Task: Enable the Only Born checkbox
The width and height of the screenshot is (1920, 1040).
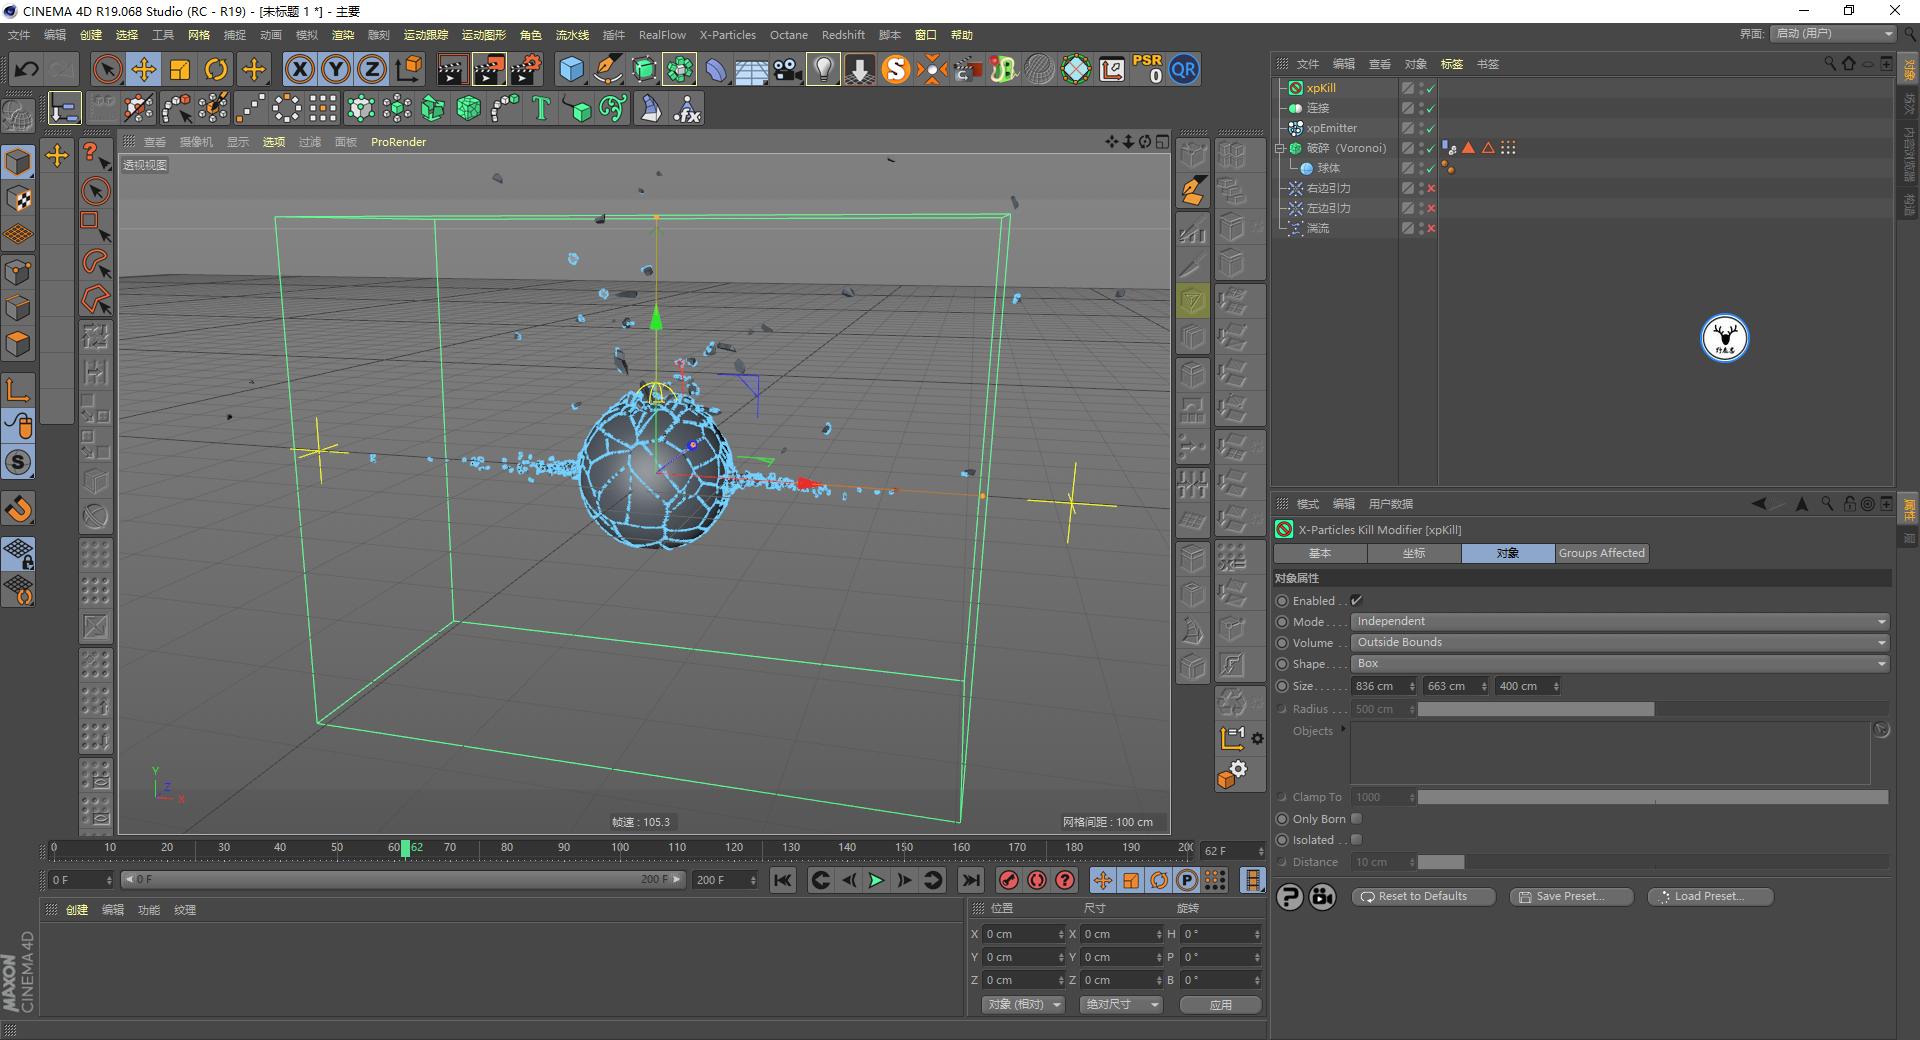Action: (x=1356, y=819)
